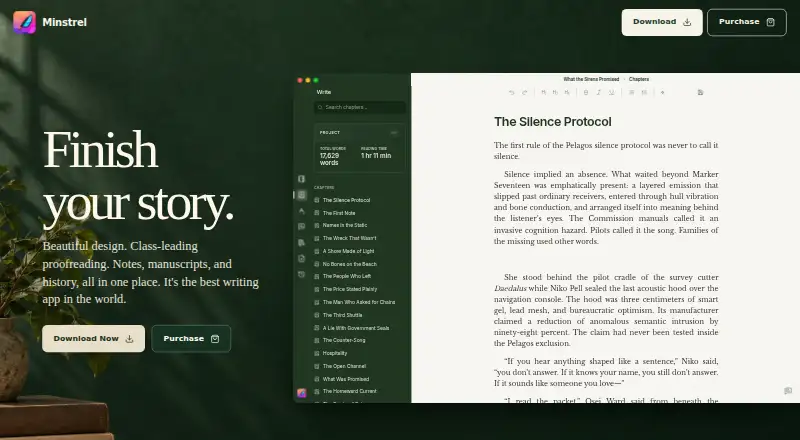Click the Search chapters input field

pos(360,108)
